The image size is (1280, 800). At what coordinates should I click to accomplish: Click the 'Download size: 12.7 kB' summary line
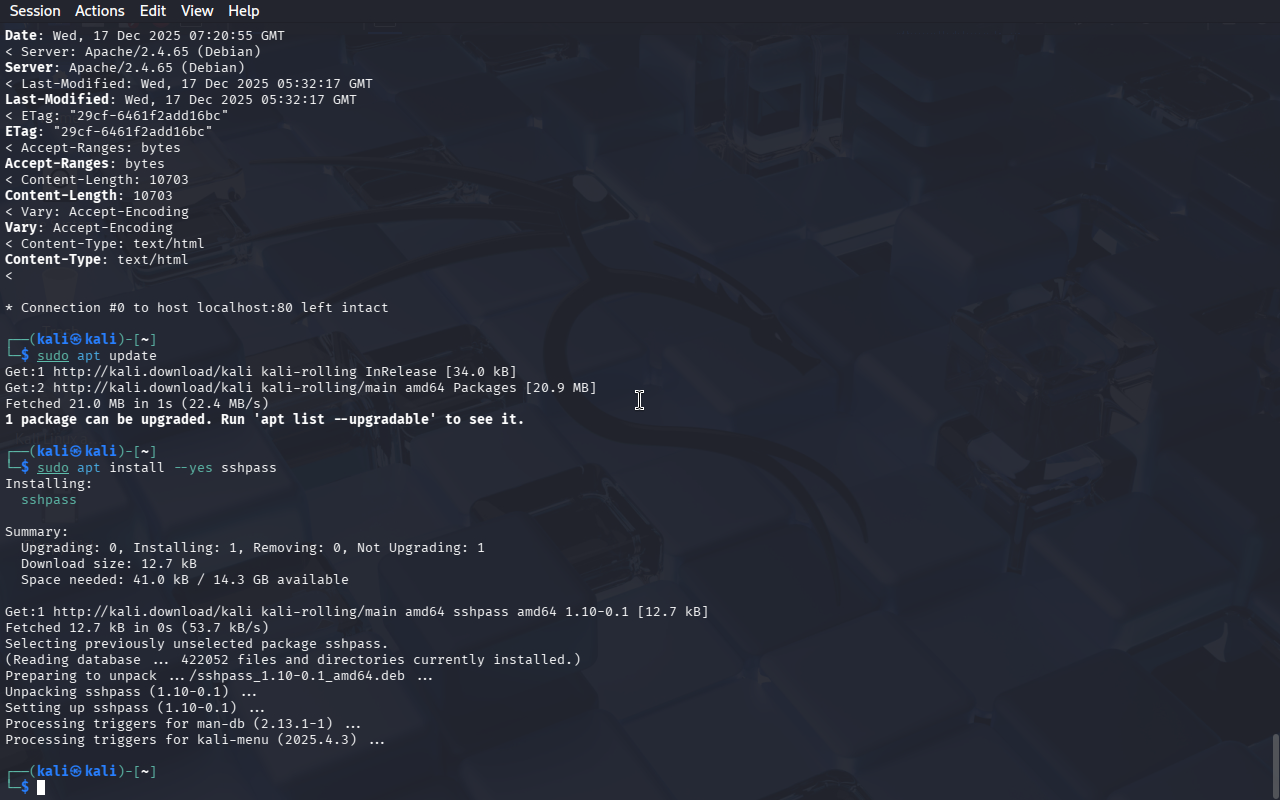(109, 564)
